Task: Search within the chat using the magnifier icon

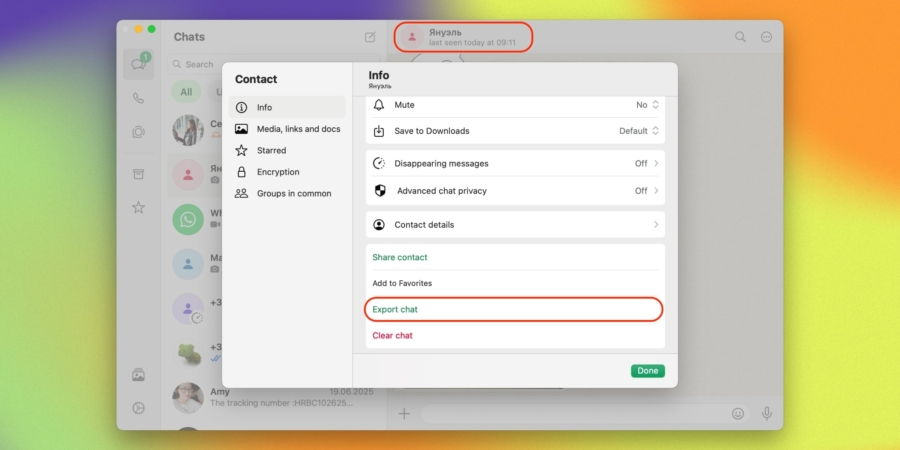Action: click(740, 37)
